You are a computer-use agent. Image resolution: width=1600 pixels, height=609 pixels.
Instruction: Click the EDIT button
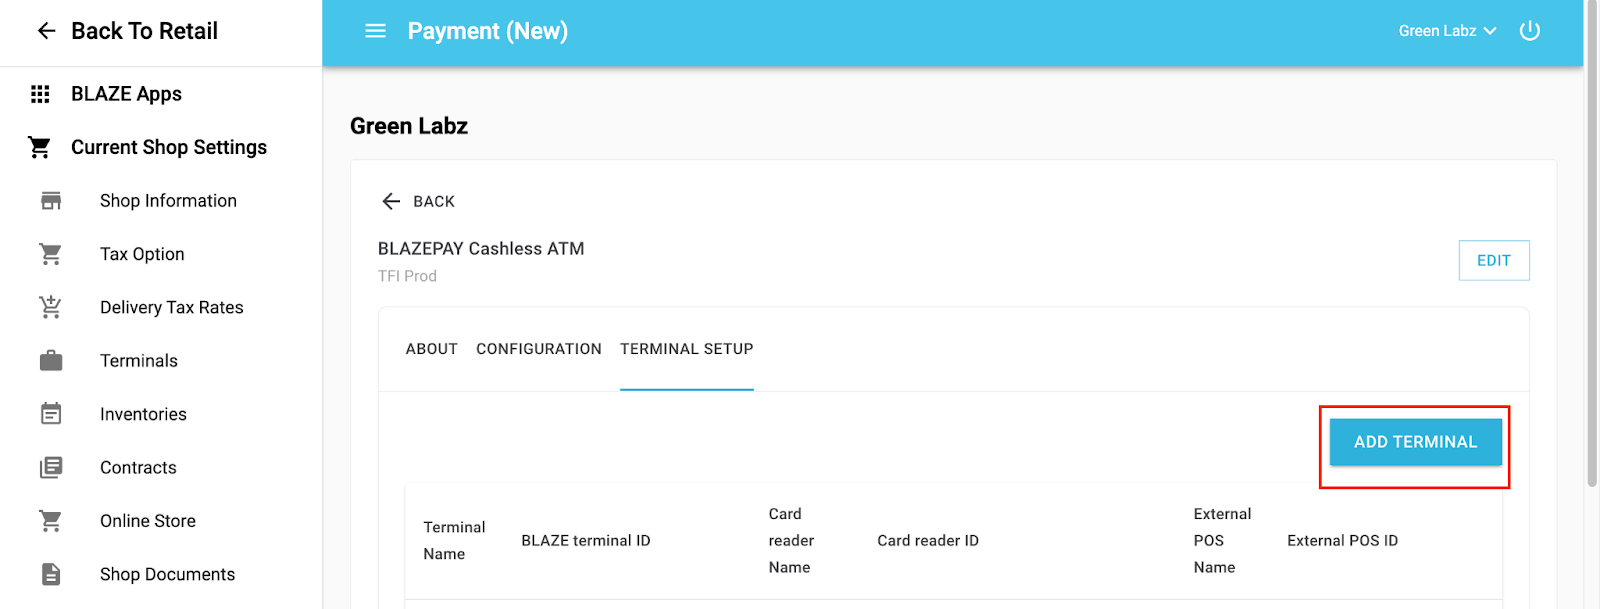[x=1494, y=260]
